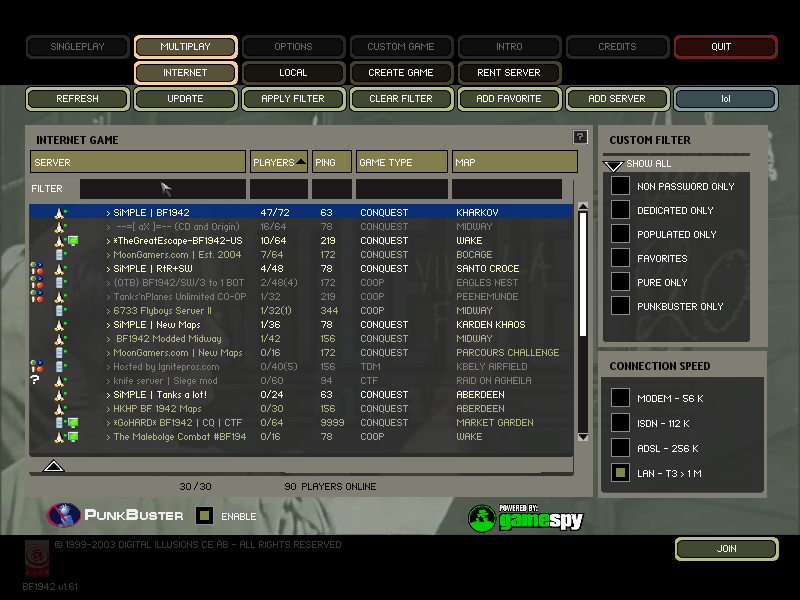Click the server tower icon for 6733 Flyboys Server II

click(59, 311)
